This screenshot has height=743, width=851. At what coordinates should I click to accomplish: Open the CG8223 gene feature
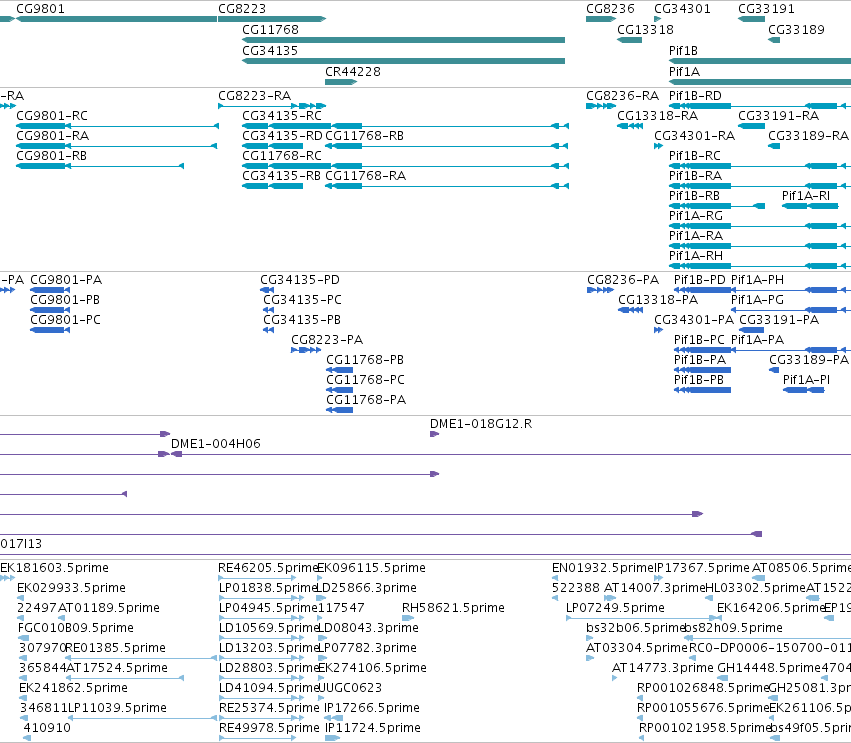[x=272, y=19]
